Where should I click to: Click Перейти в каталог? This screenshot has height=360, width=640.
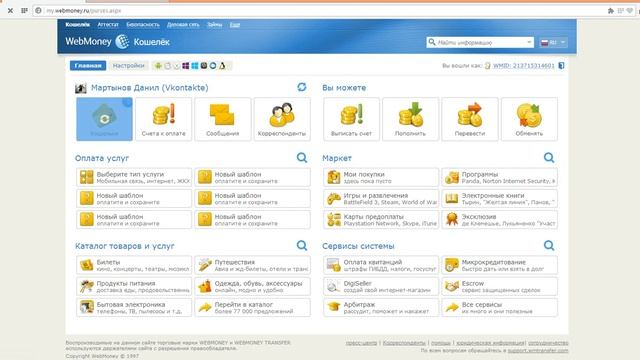click(252, 308)
